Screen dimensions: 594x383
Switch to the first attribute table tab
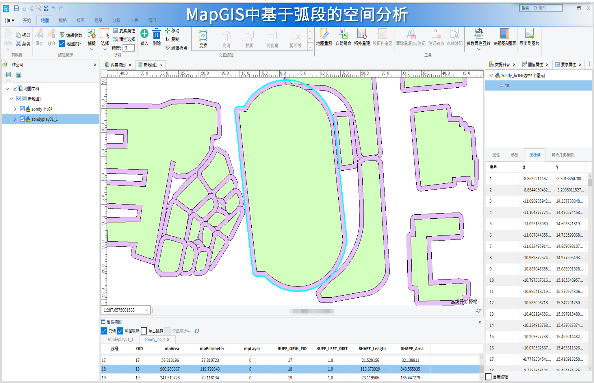(x=120, y=340)
